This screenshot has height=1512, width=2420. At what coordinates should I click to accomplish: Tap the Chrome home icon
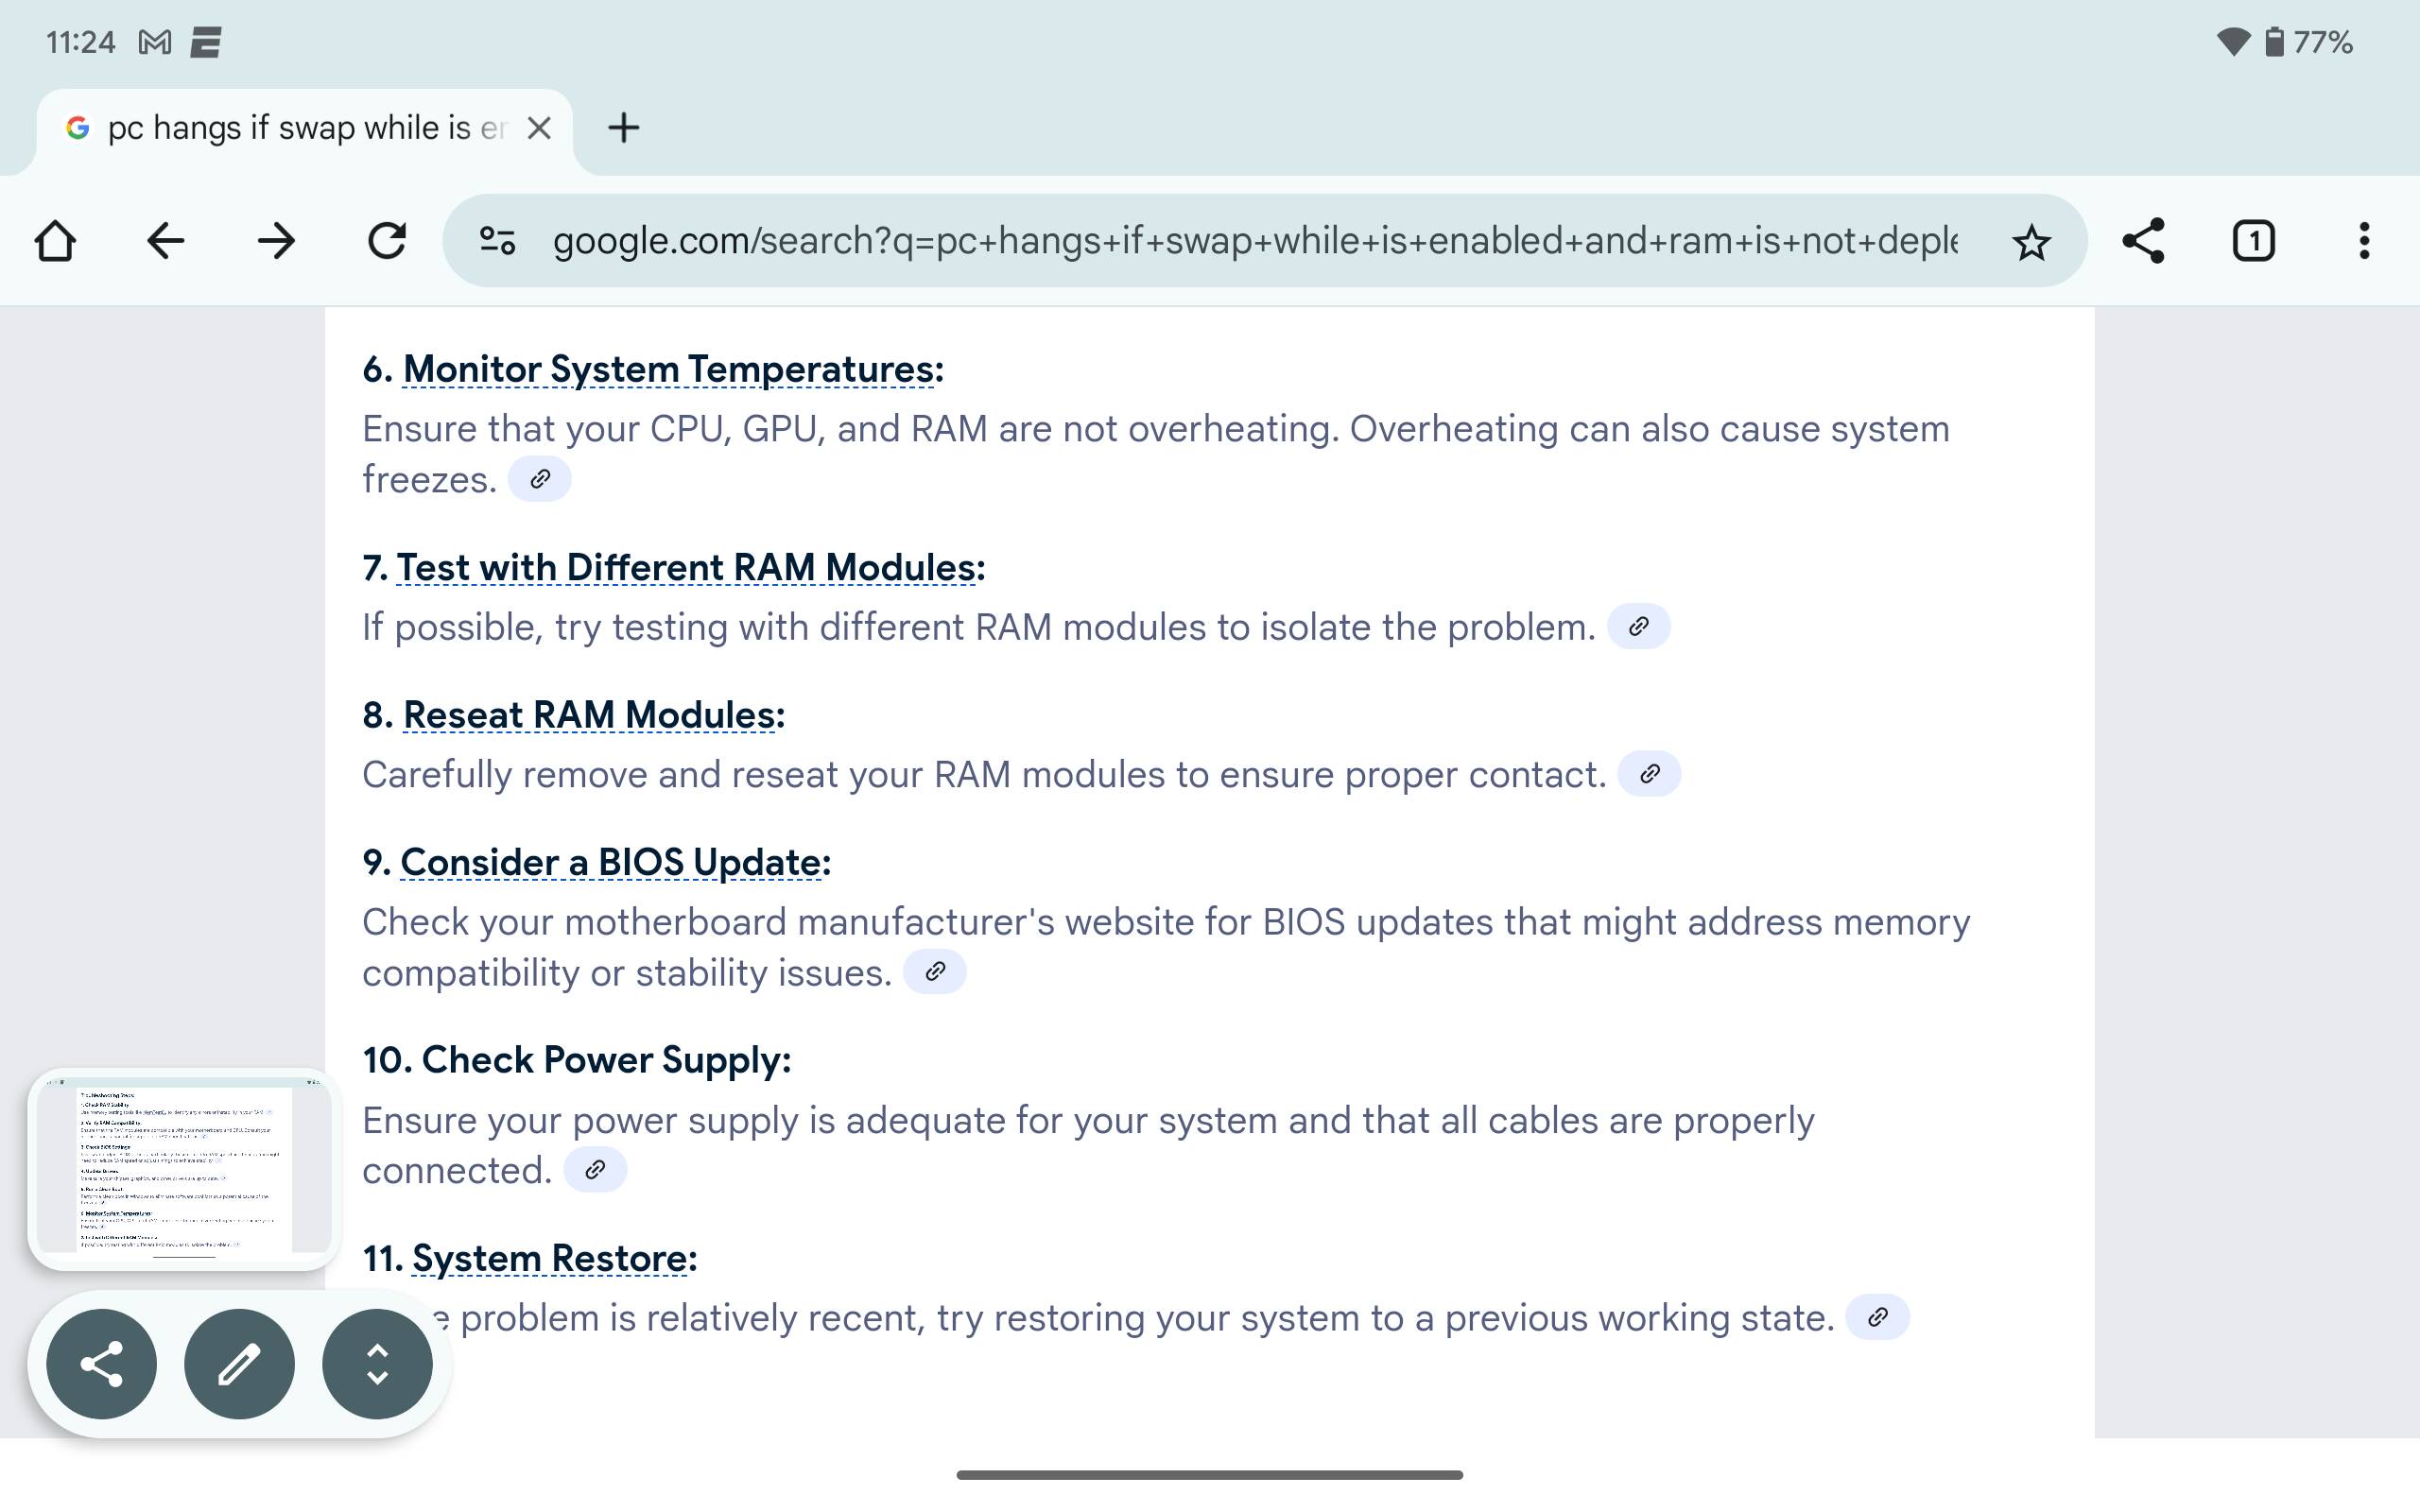[x=55, y=241]
